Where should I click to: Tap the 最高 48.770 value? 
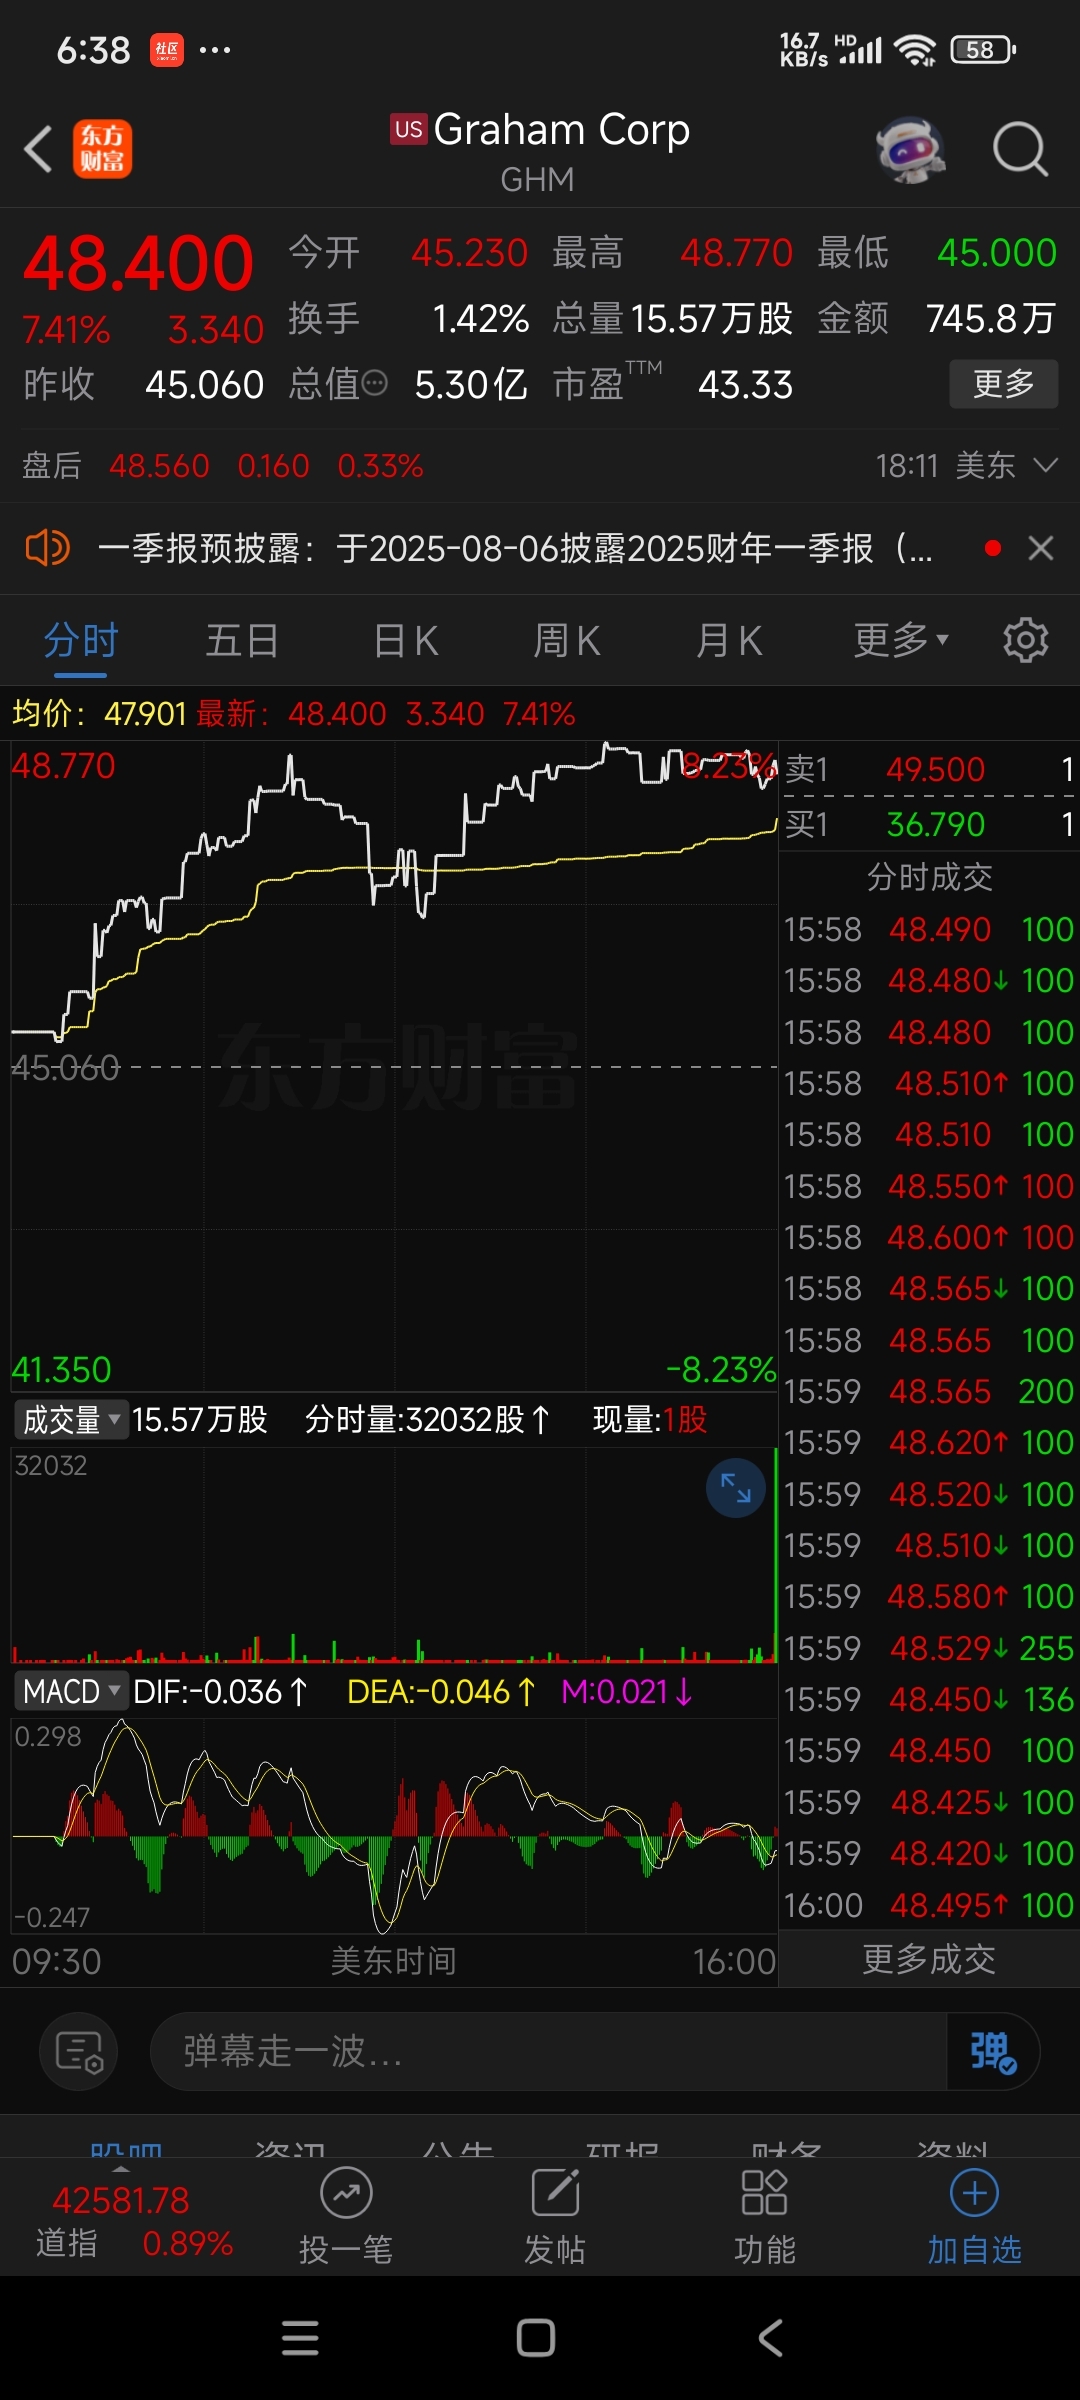pyautogui.click(x=736, y=253)
